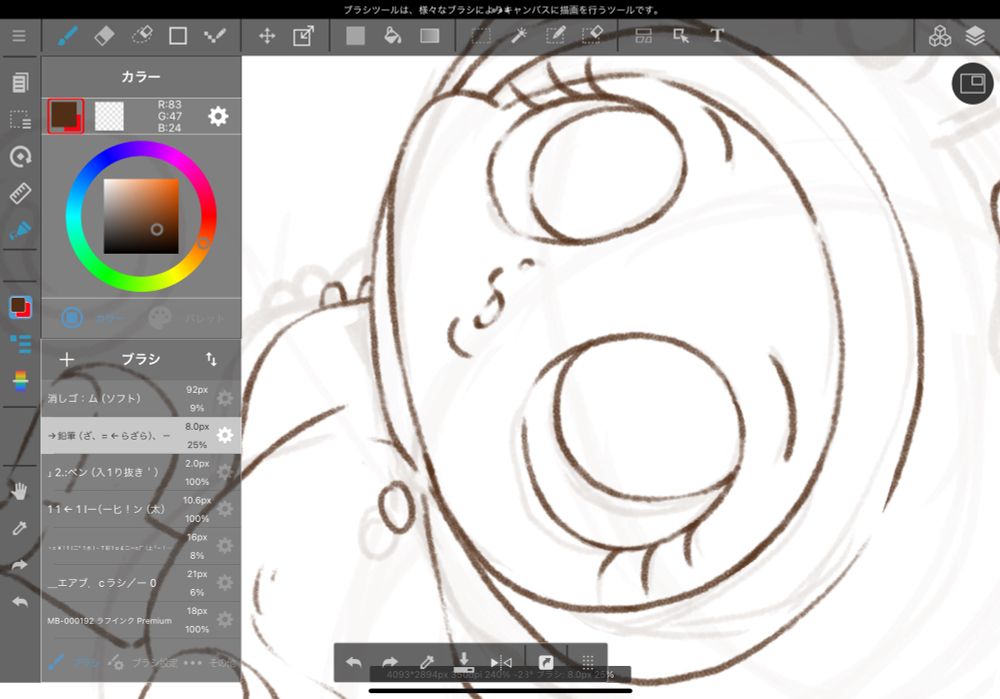Select the rectangular selection tool
The width and height of the screenshot is (1000, 699).
tap(481, 36)
